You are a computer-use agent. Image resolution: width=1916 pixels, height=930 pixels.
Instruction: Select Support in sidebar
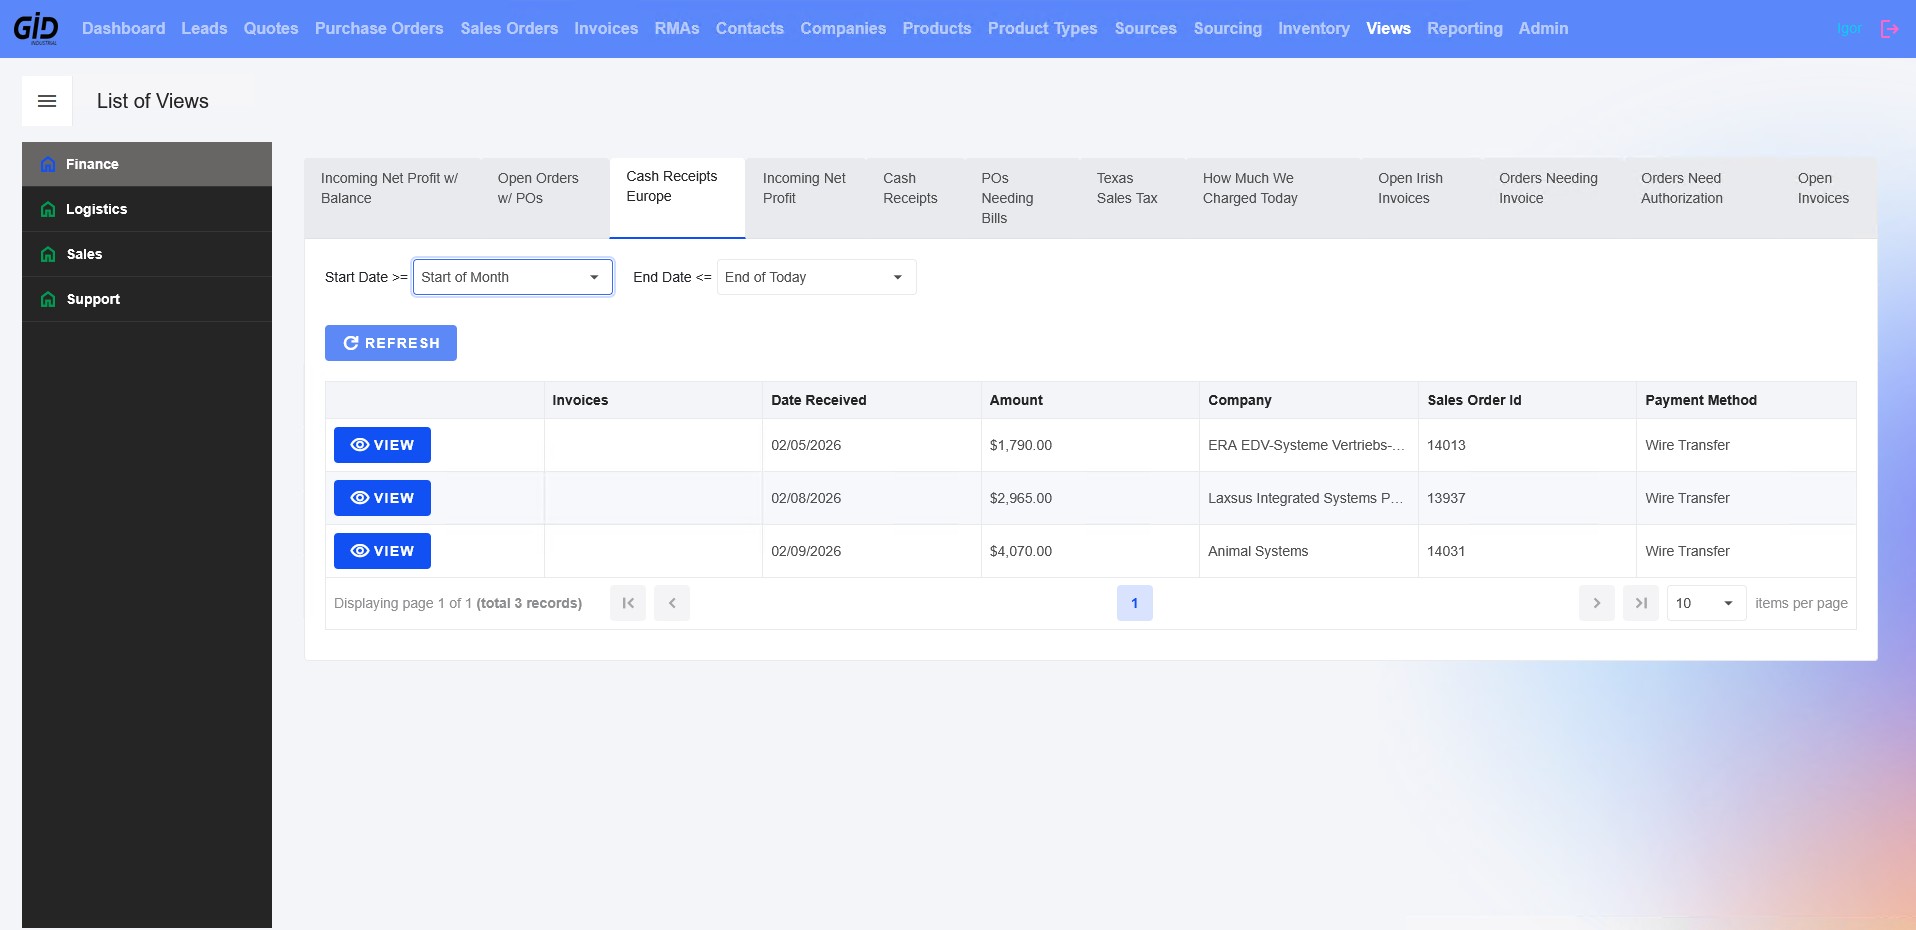click(147, 299)
